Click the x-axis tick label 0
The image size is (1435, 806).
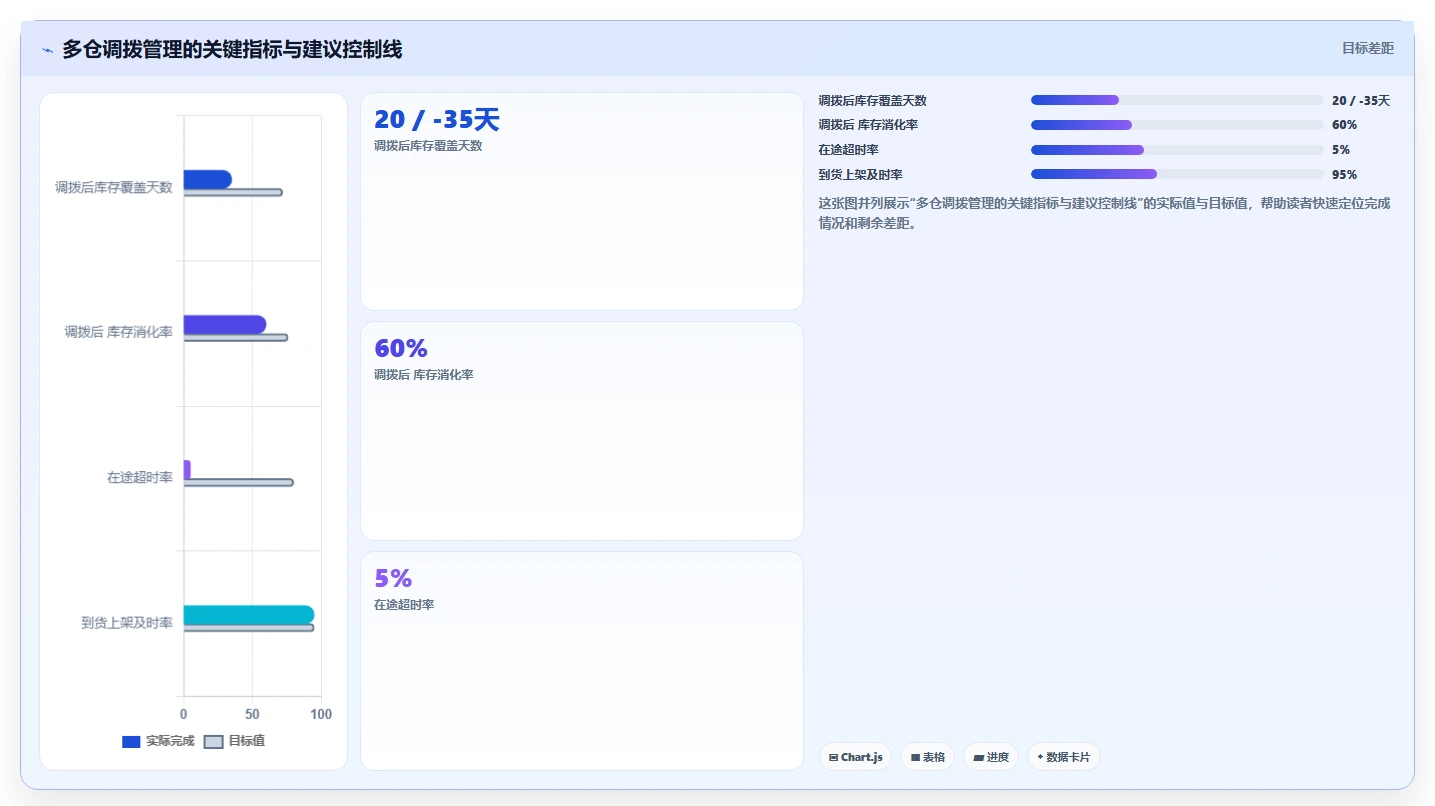184,714
